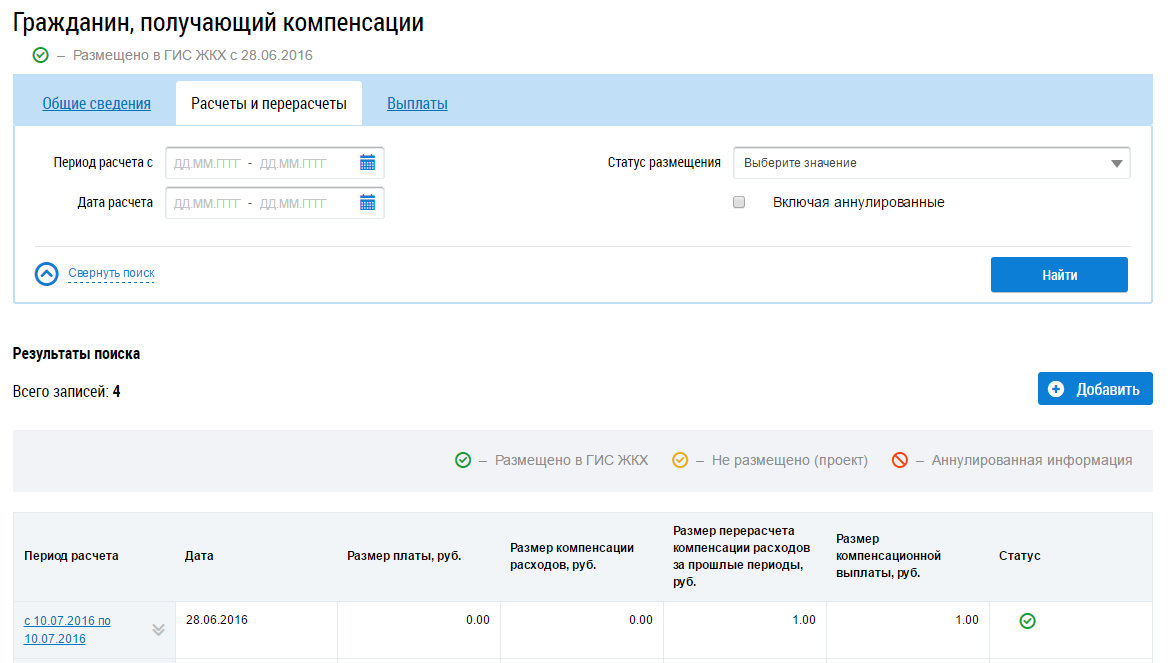Open calendar for Период расчета field
1171x663 pixels.
(x=367, y=163)
